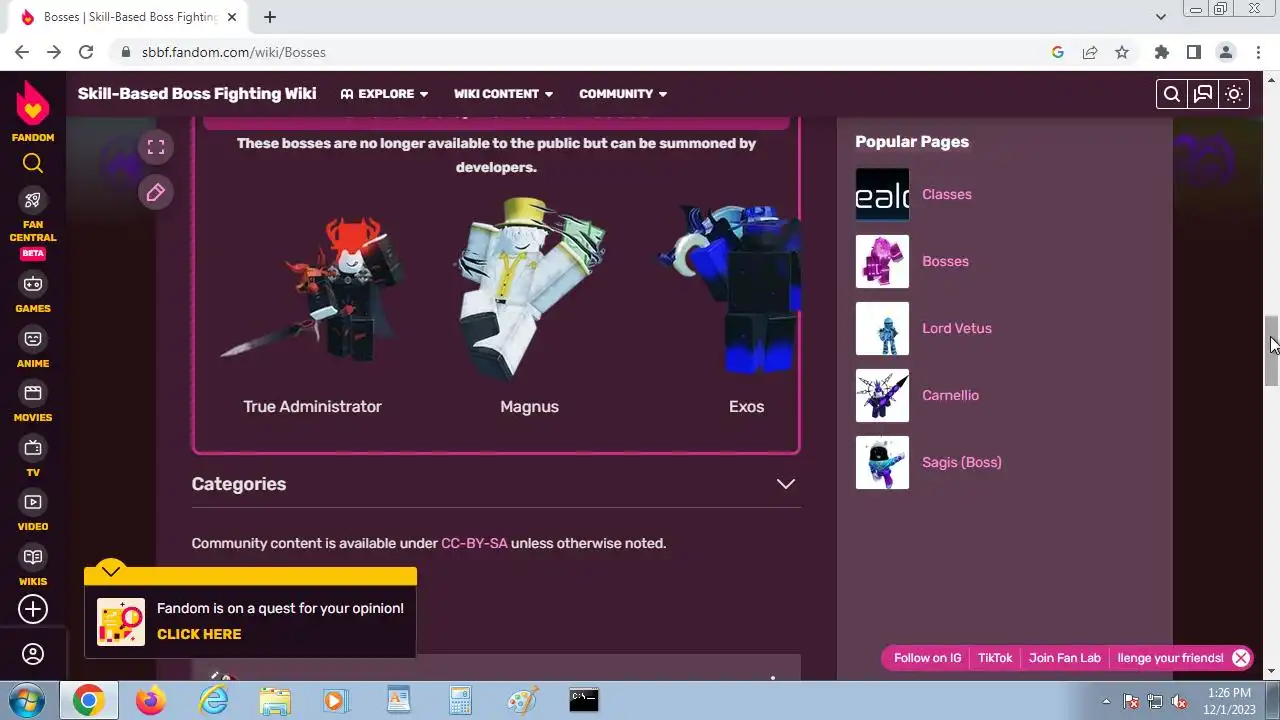Expand the Categories section chevron
The image size is (1280, 720).
pos(786,484)
